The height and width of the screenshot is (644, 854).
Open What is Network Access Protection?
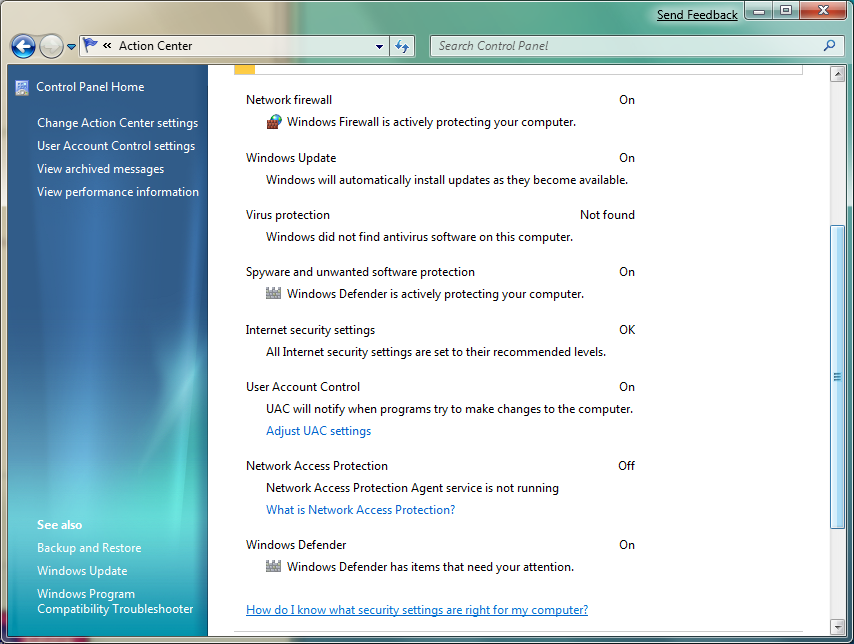click(x=360, y=509)
